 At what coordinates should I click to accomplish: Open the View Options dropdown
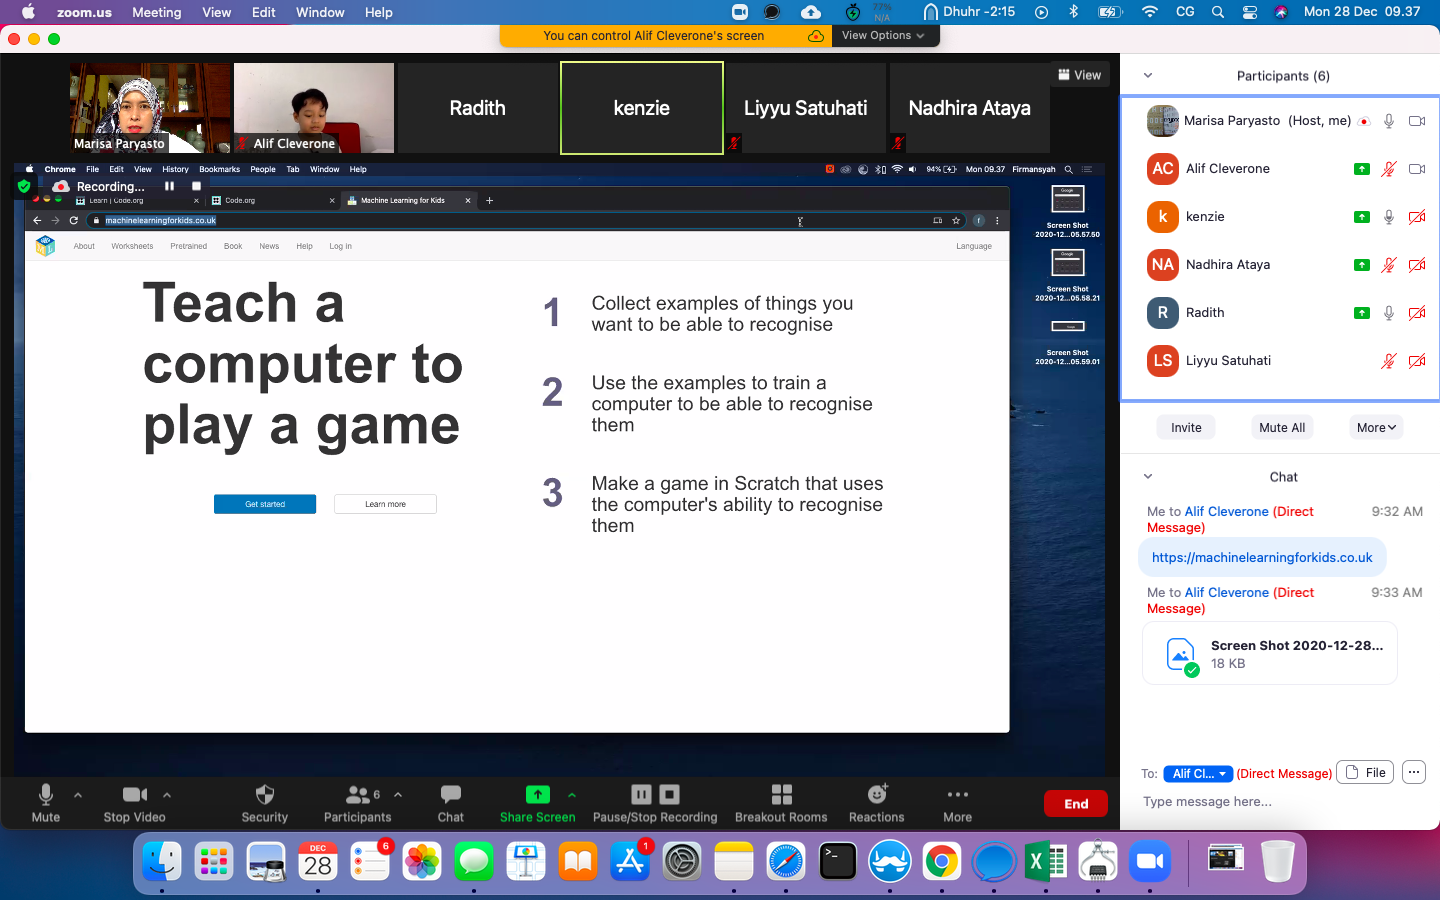[884, 35]
